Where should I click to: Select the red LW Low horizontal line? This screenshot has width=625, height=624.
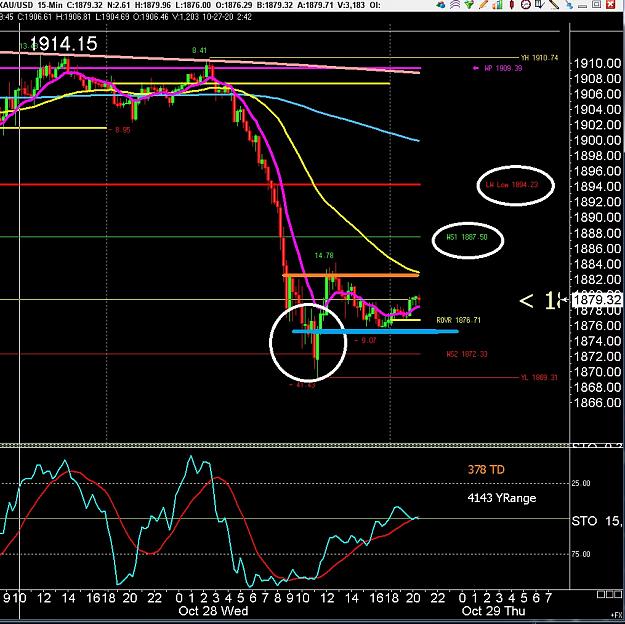click(210, 185)
